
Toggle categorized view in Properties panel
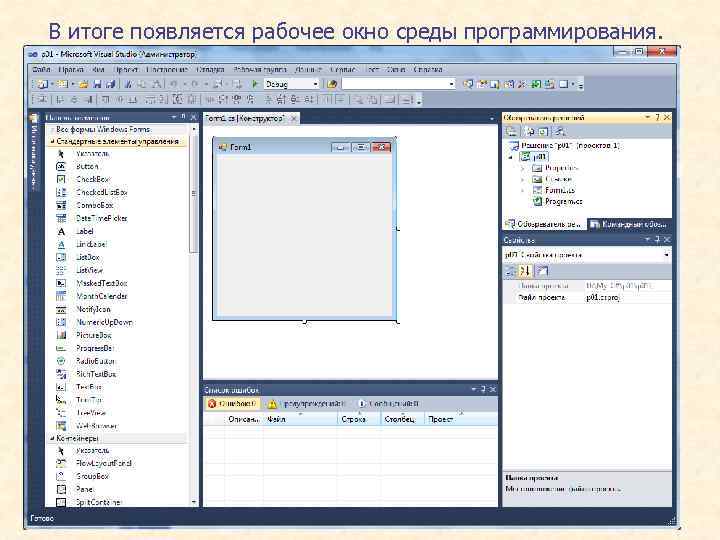(x=510, y=271)
